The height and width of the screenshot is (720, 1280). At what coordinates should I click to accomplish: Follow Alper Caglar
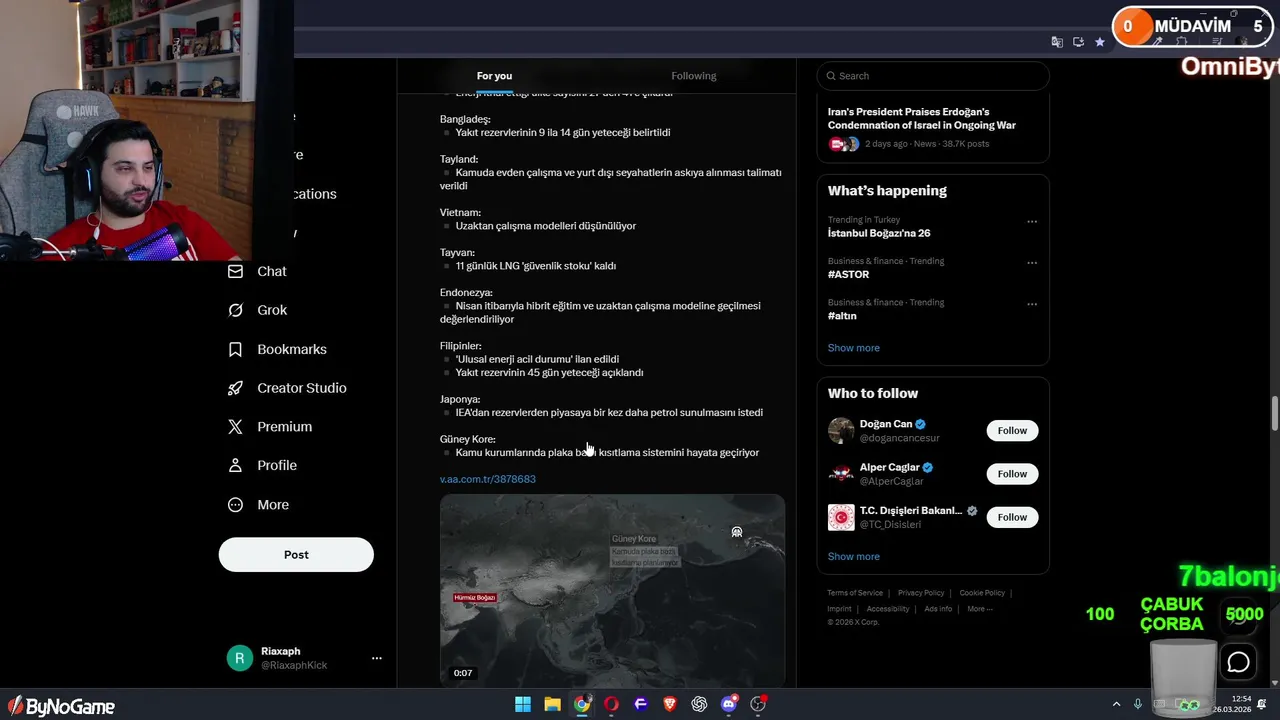(x=1012, y=474)
